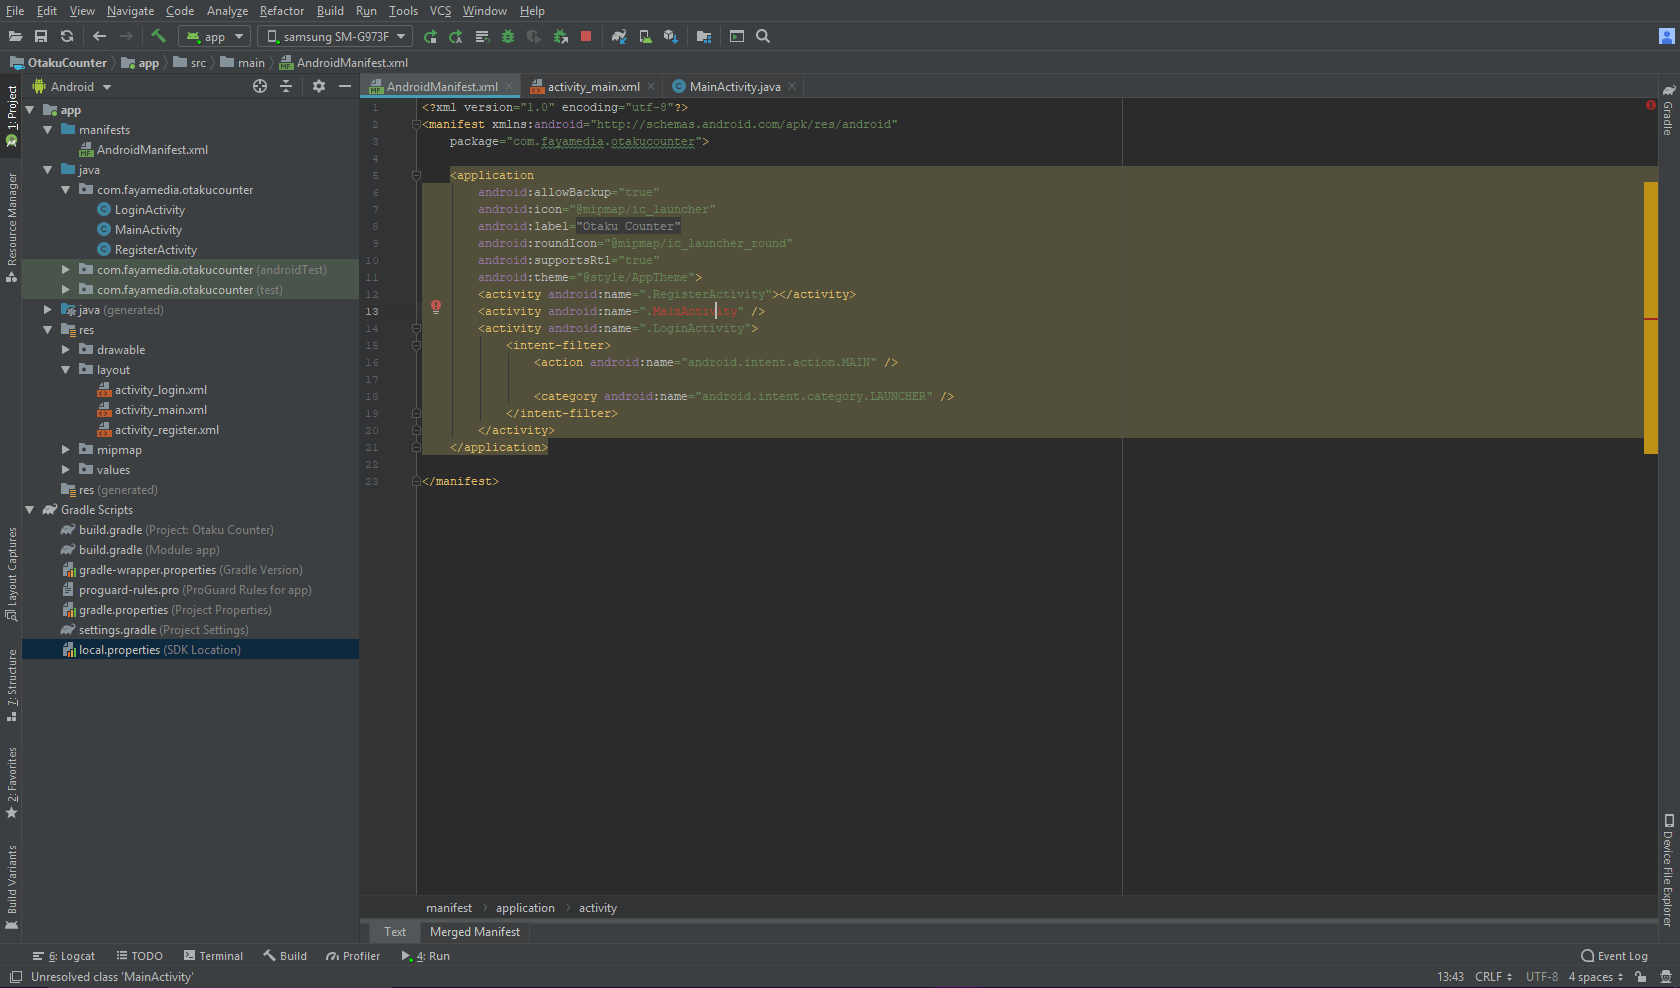The width and height of the screenshot is (1680, 988).
Task: Sync project with Gradle files icon
Action: point(619,36)
